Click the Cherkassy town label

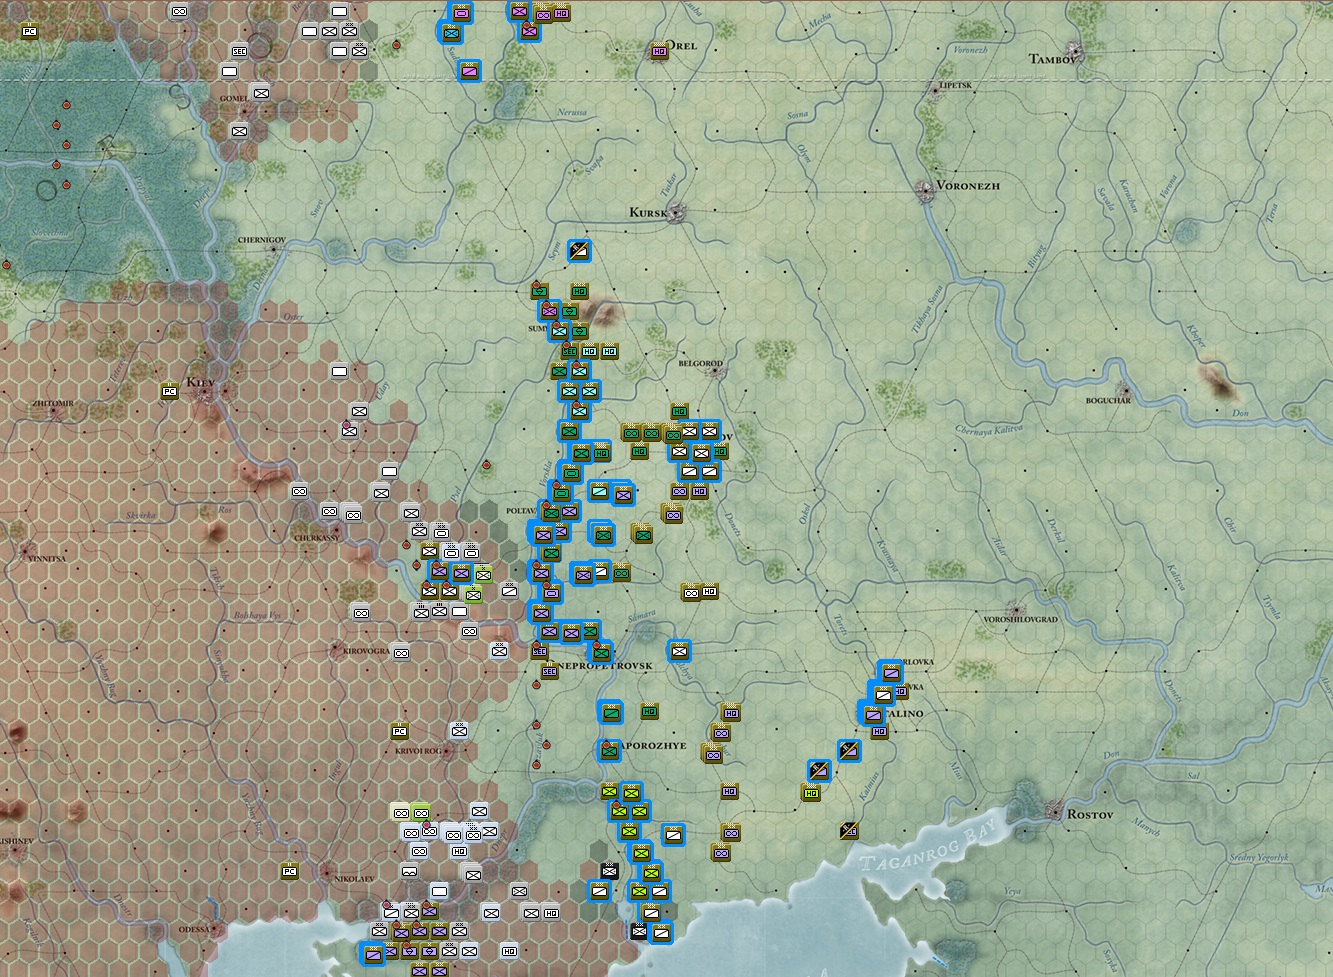tap(317, 538)
